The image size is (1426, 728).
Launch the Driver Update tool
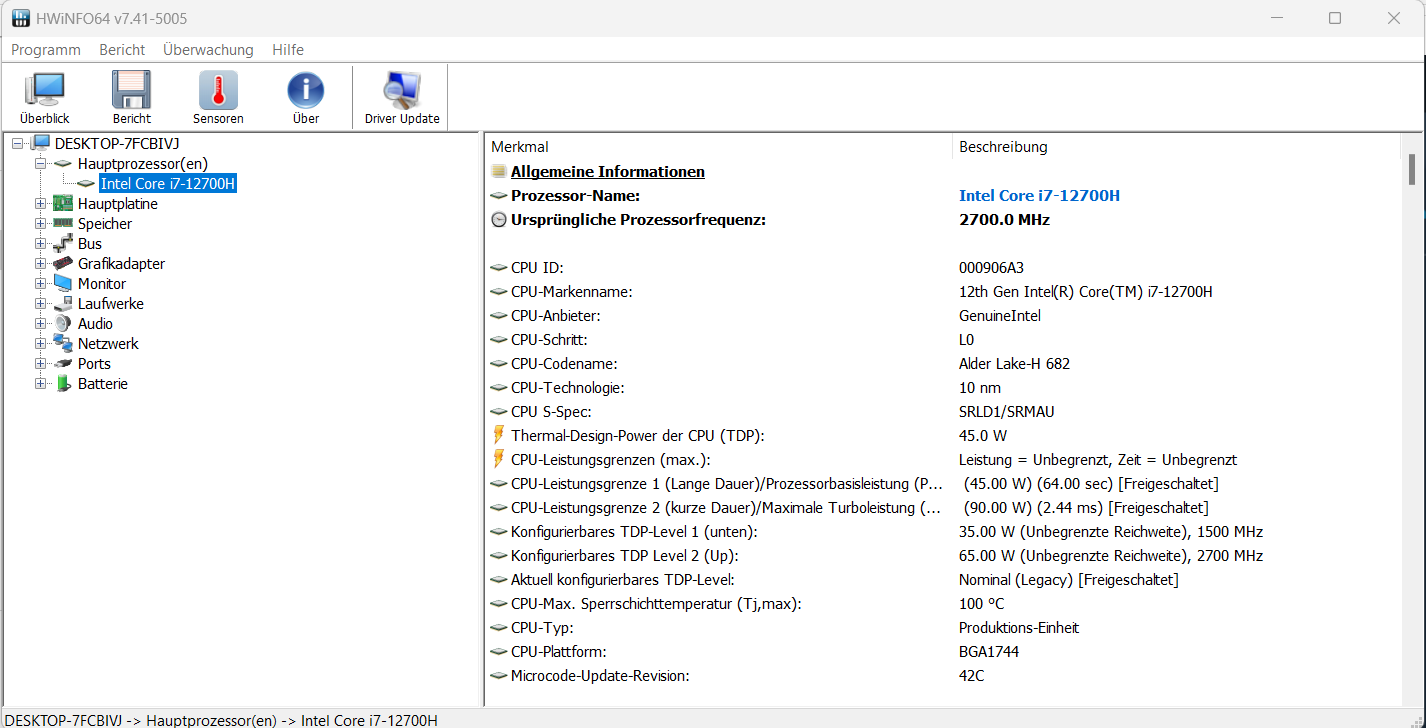coord(402,97)
